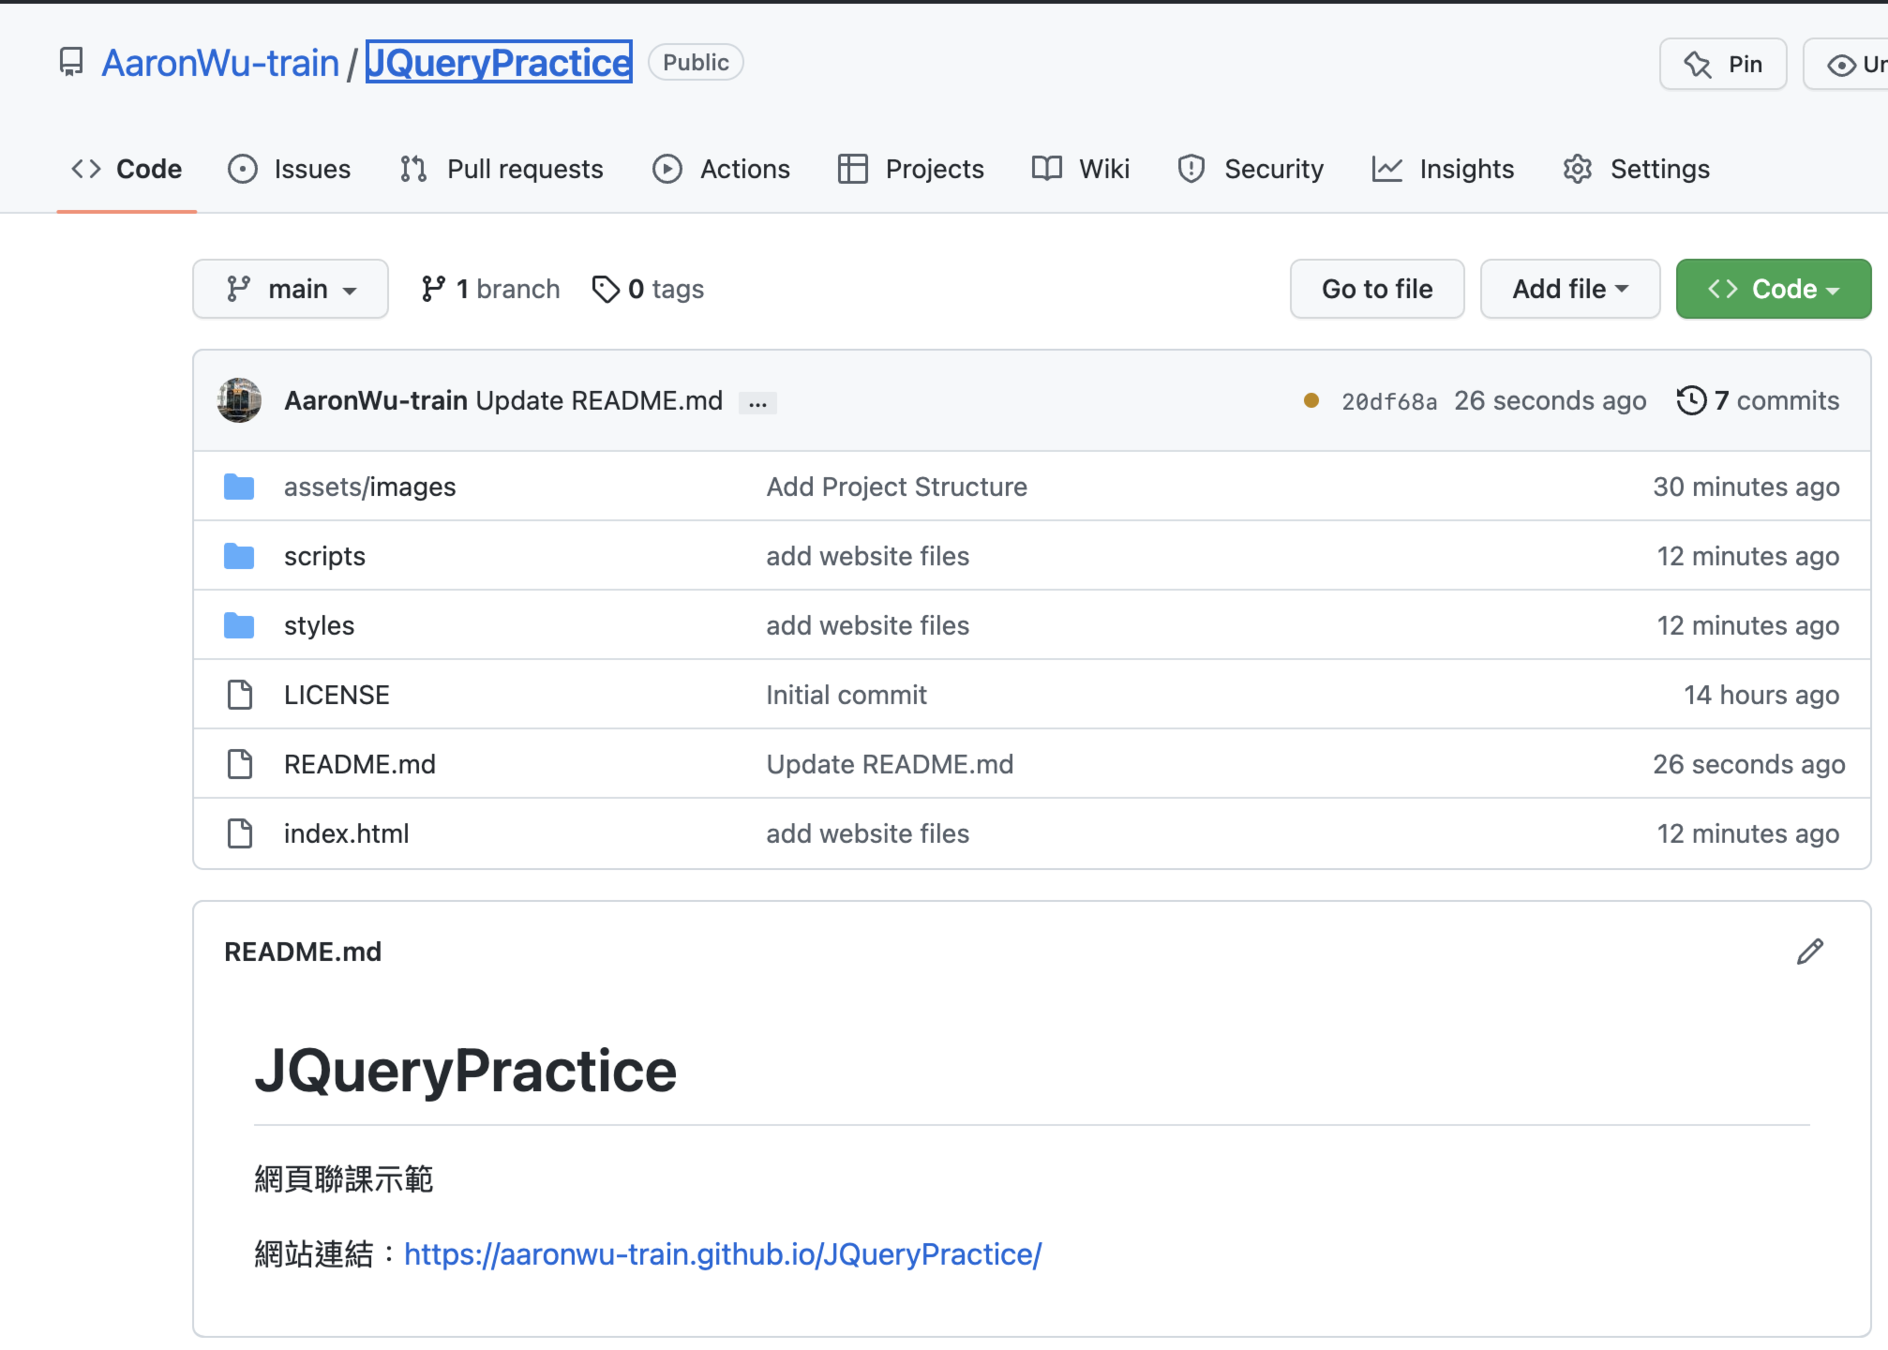1888x1350 pixels.
Task: Open the Insights tab
Action: 1443,169
